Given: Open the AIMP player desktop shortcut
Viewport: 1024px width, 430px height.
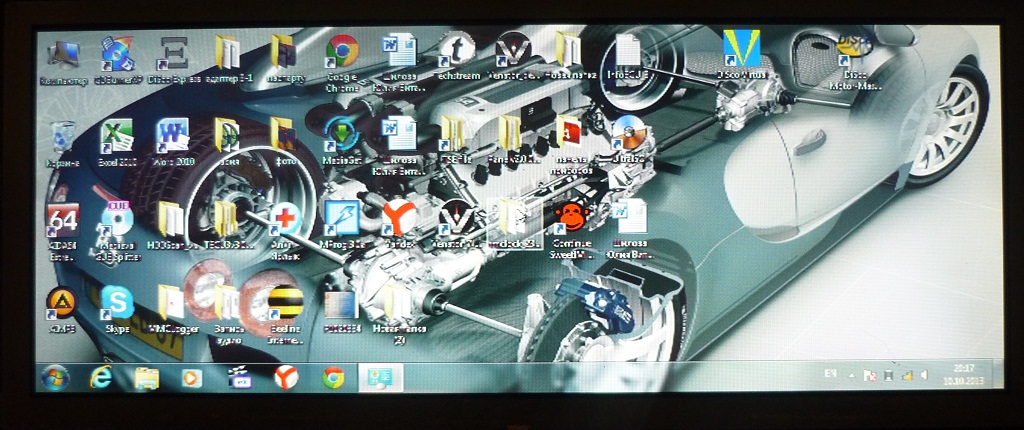Looking at the screenshot, I should point(60,302).
